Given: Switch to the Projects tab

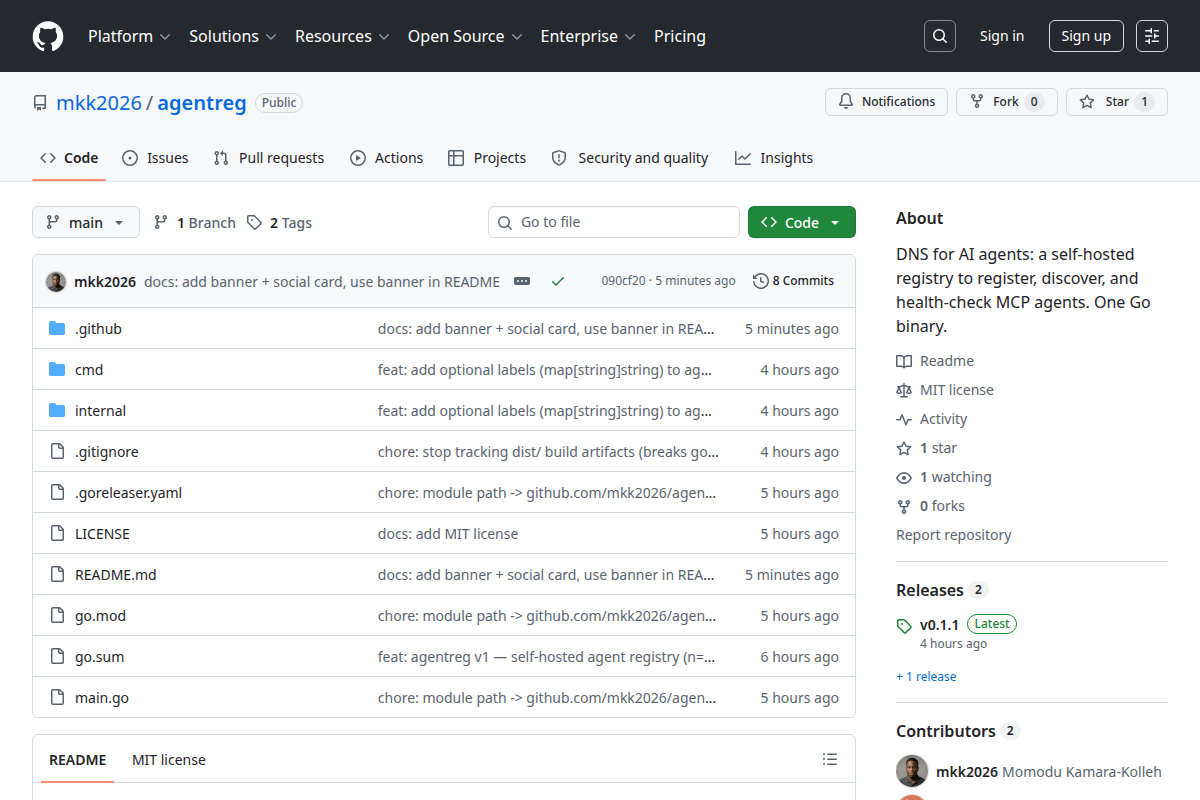Looking at the screenshot, I should pos(487,158).
